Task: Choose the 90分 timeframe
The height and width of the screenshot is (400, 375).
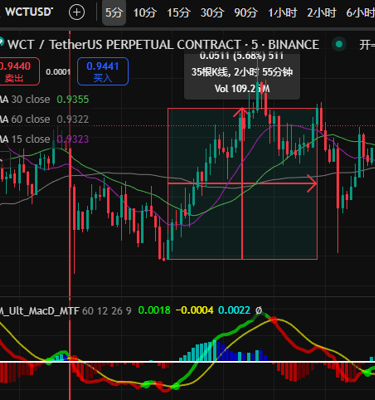Action: pyautogui.click(x=246, y=13)
